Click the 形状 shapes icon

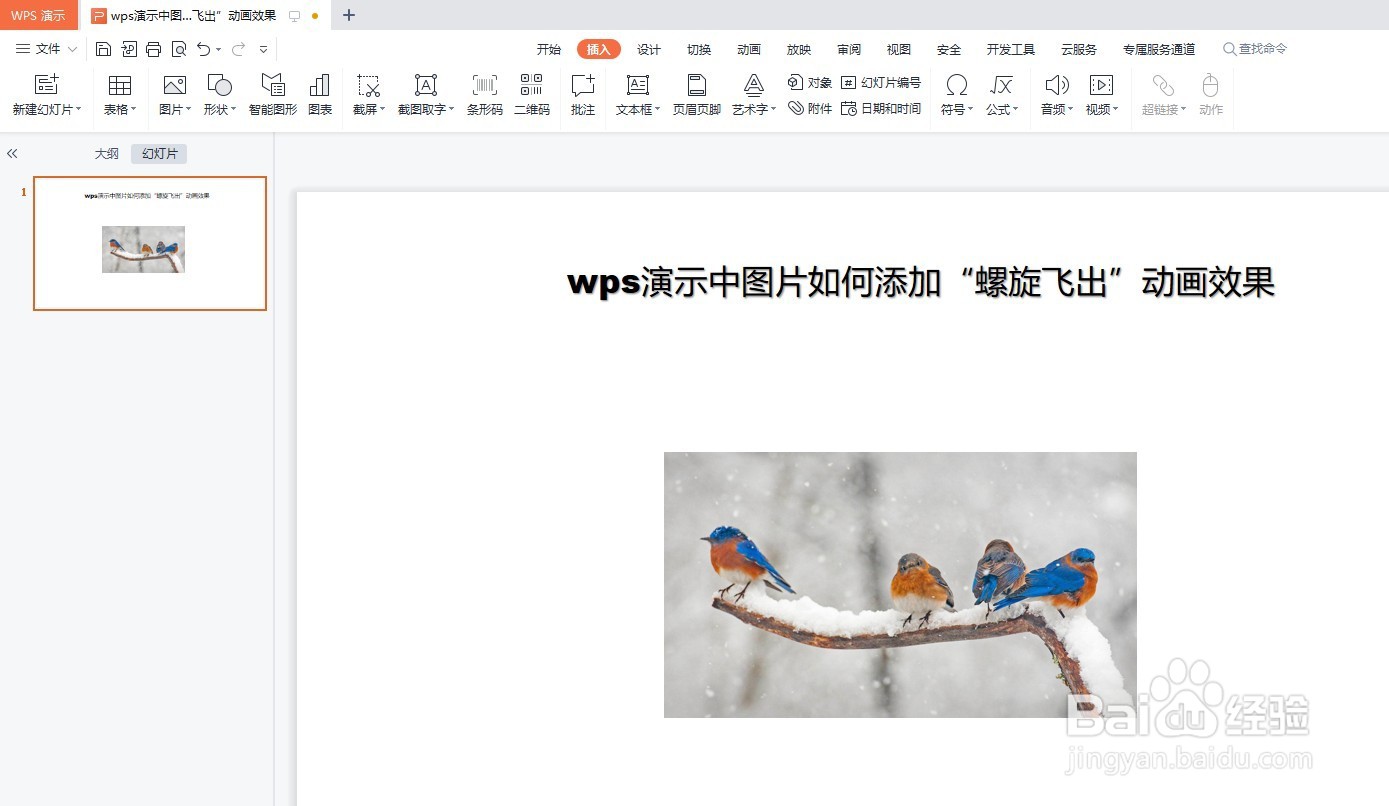pos(219,85)
